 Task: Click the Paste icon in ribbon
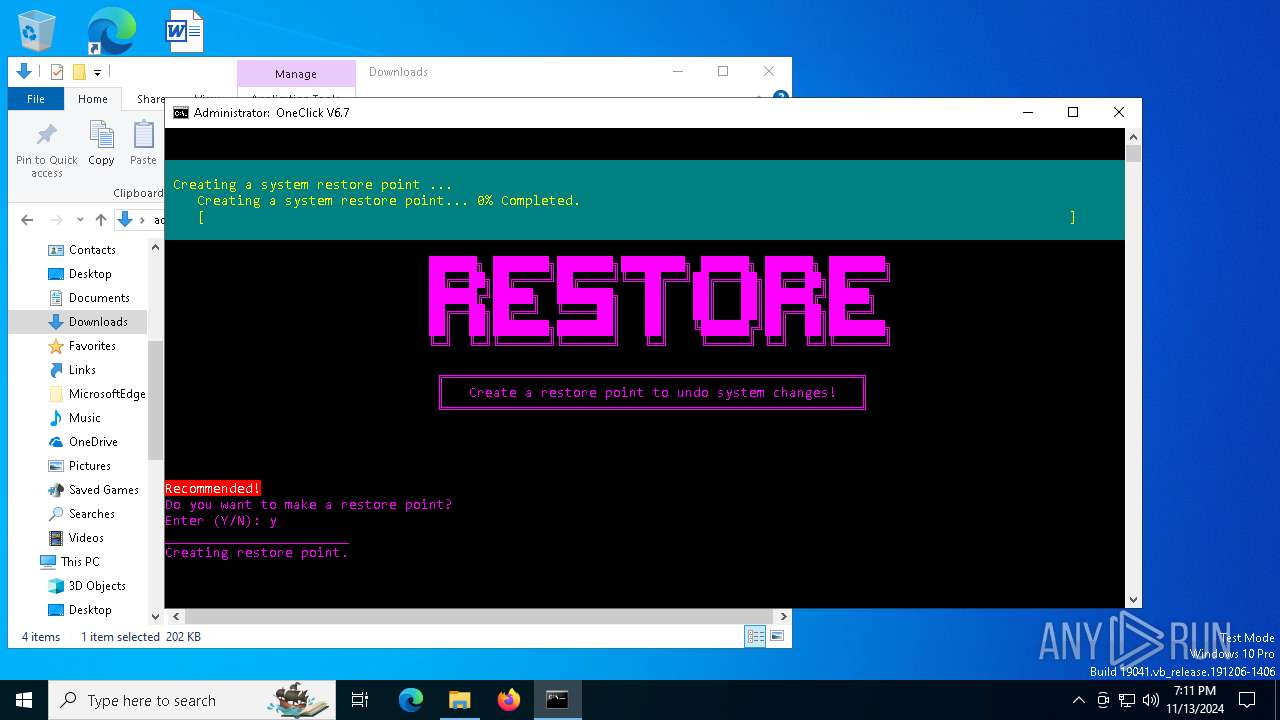point(144,144)
